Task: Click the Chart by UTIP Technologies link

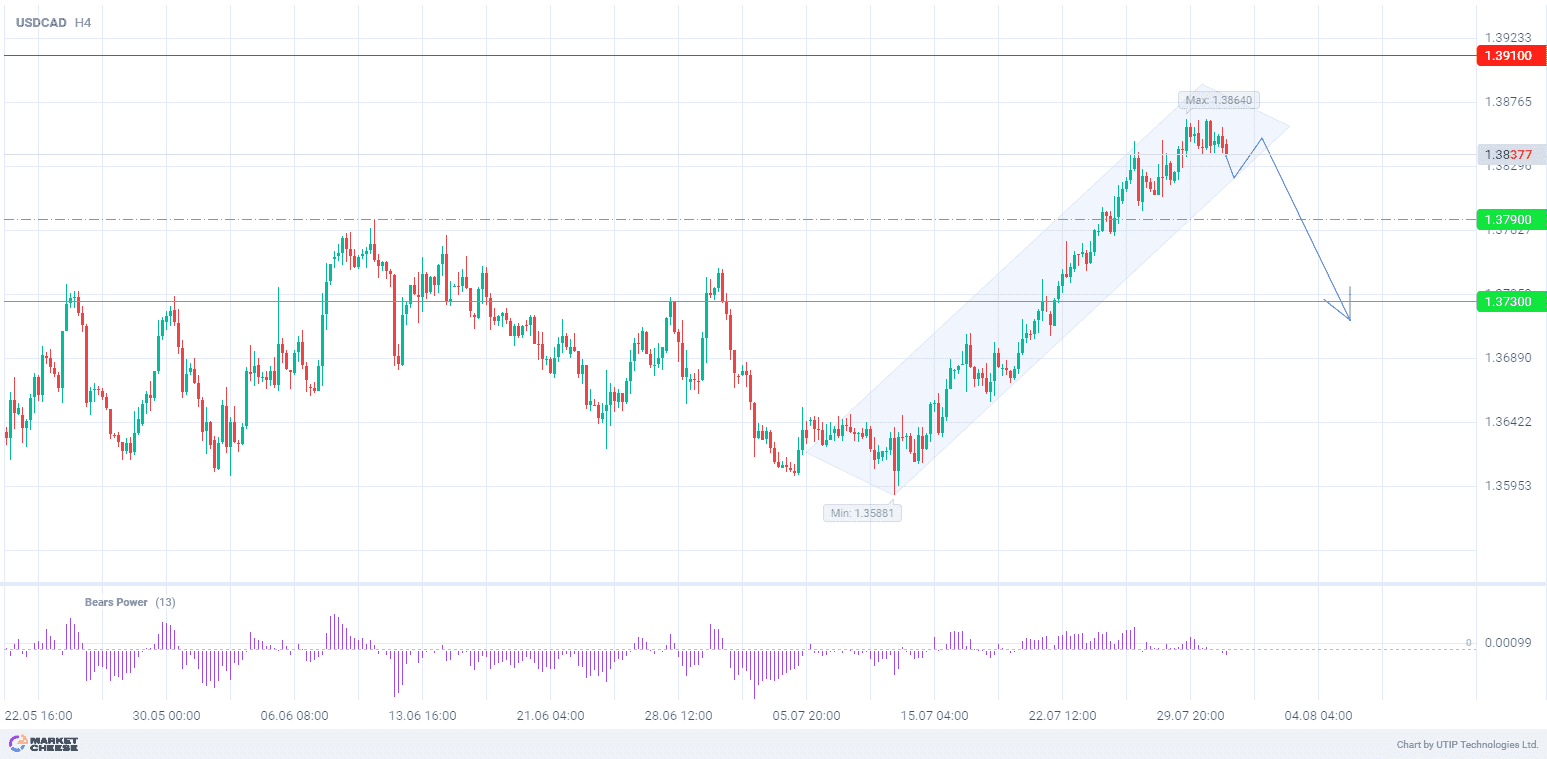Action: [1467, 745]
